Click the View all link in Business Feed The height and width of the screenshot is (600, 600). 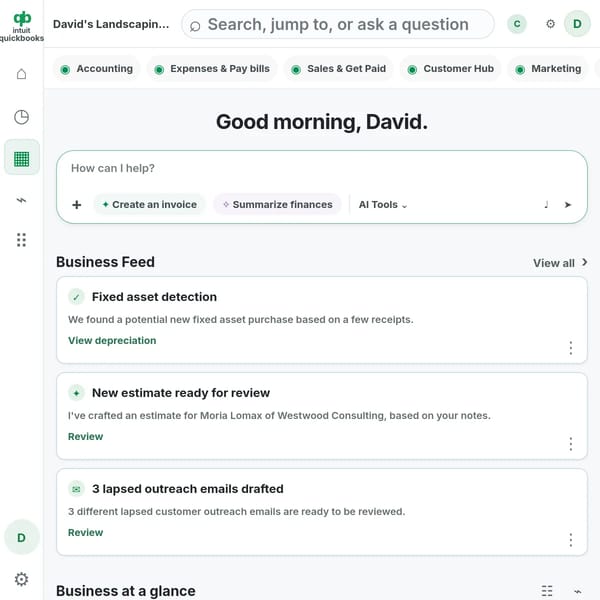coord(554,263)
